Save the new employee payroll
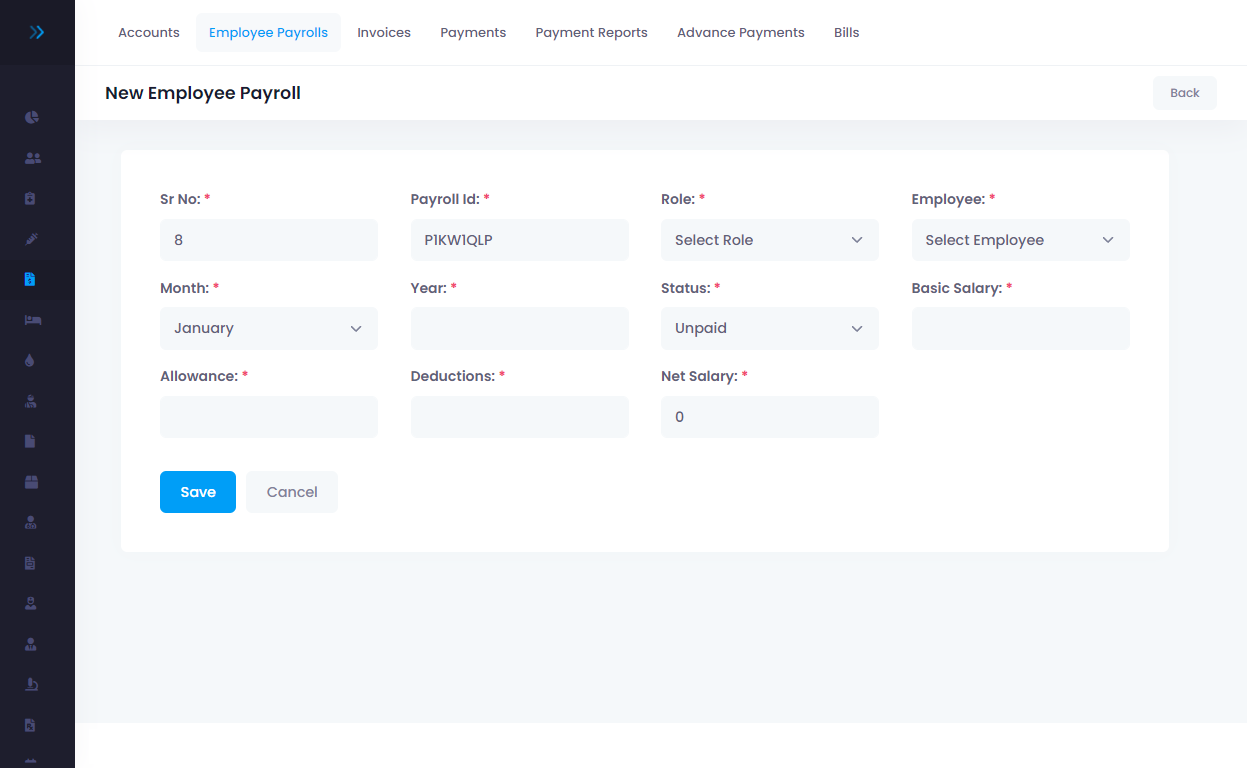This screenshot has height=768, width=1247. [197, 491]
